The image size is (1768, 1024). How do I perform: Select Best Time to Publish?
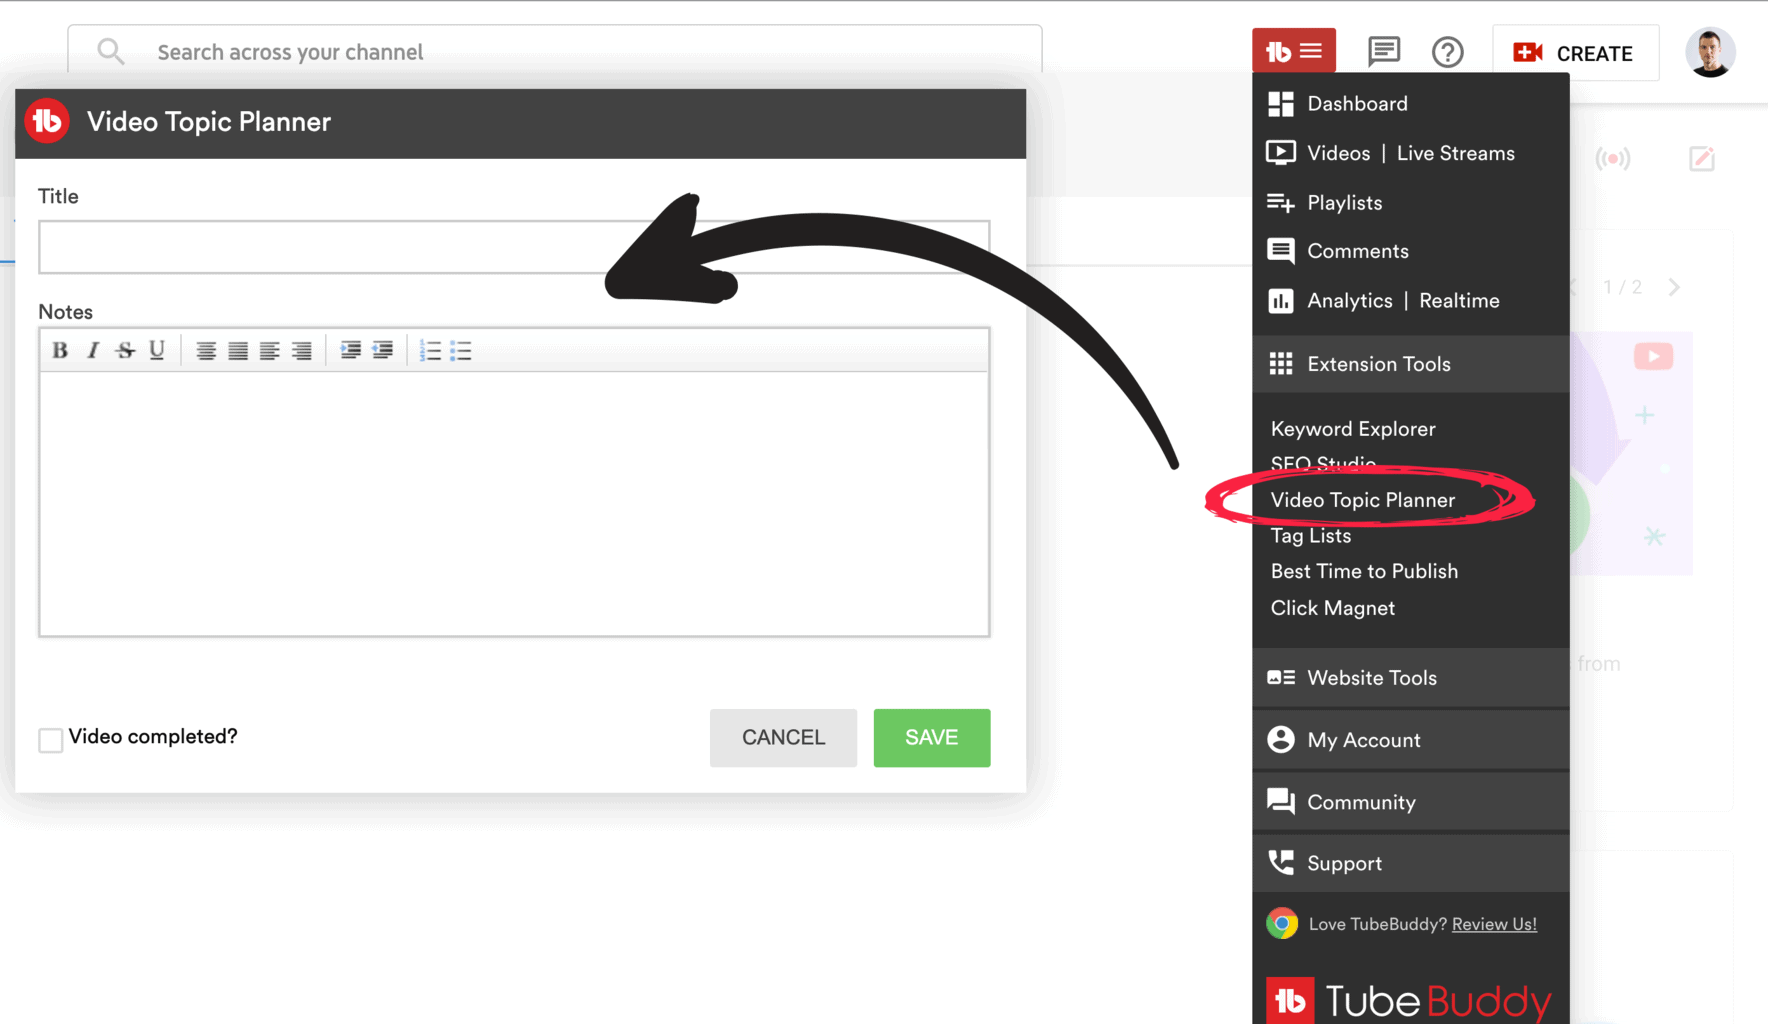1364,571
